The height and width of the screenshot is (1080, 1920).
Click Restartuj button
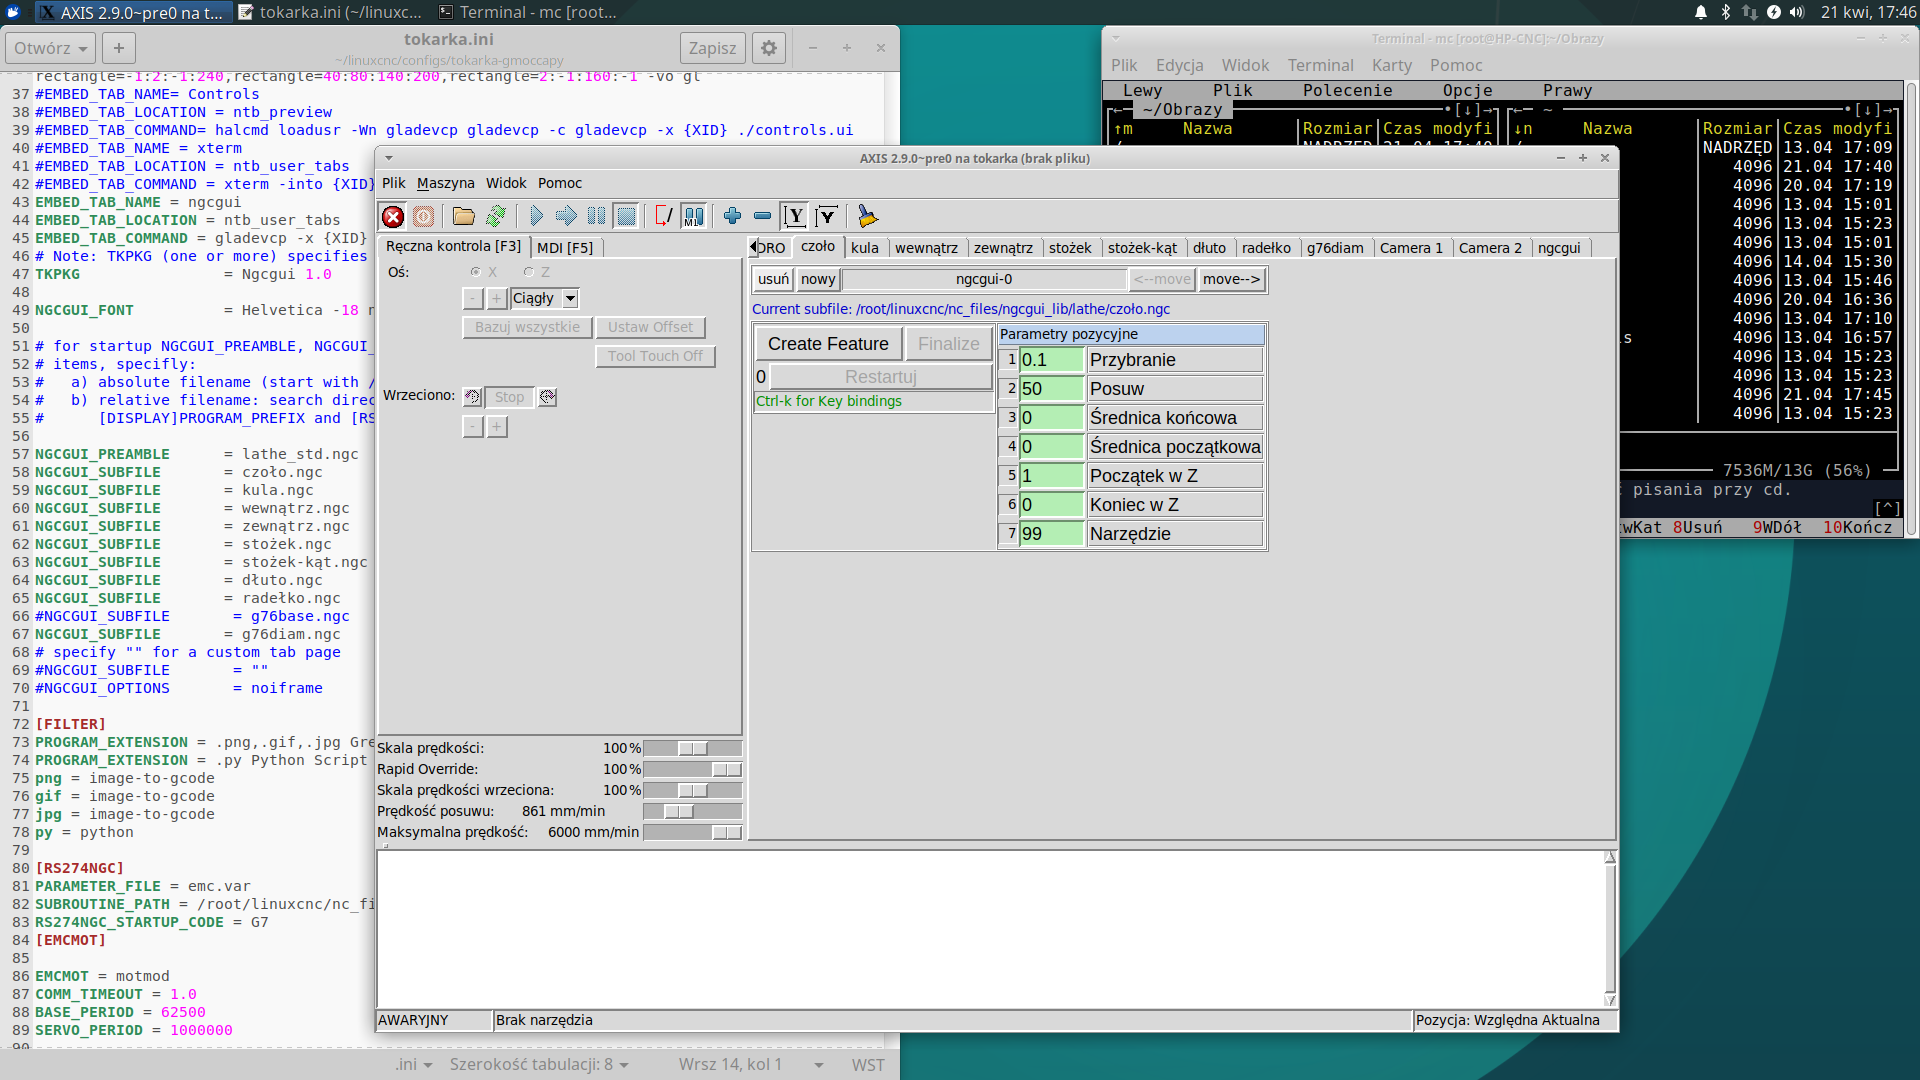(x=881, y=377)
